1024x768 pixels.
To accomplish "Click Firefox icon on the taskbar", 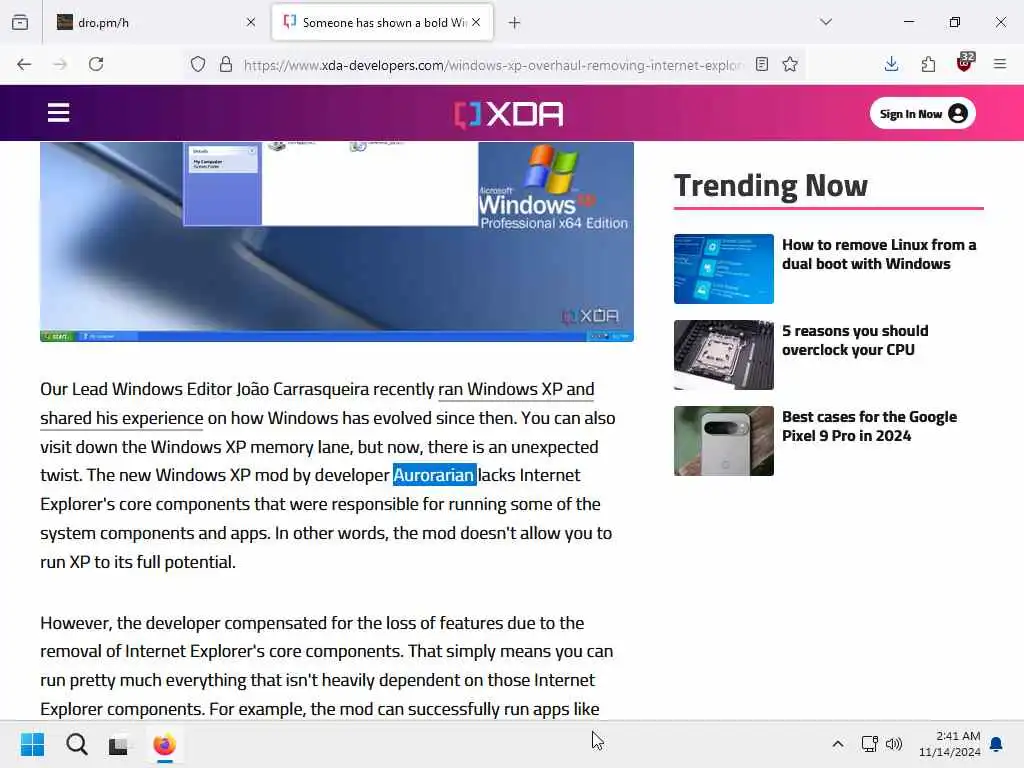I will 165,744.
